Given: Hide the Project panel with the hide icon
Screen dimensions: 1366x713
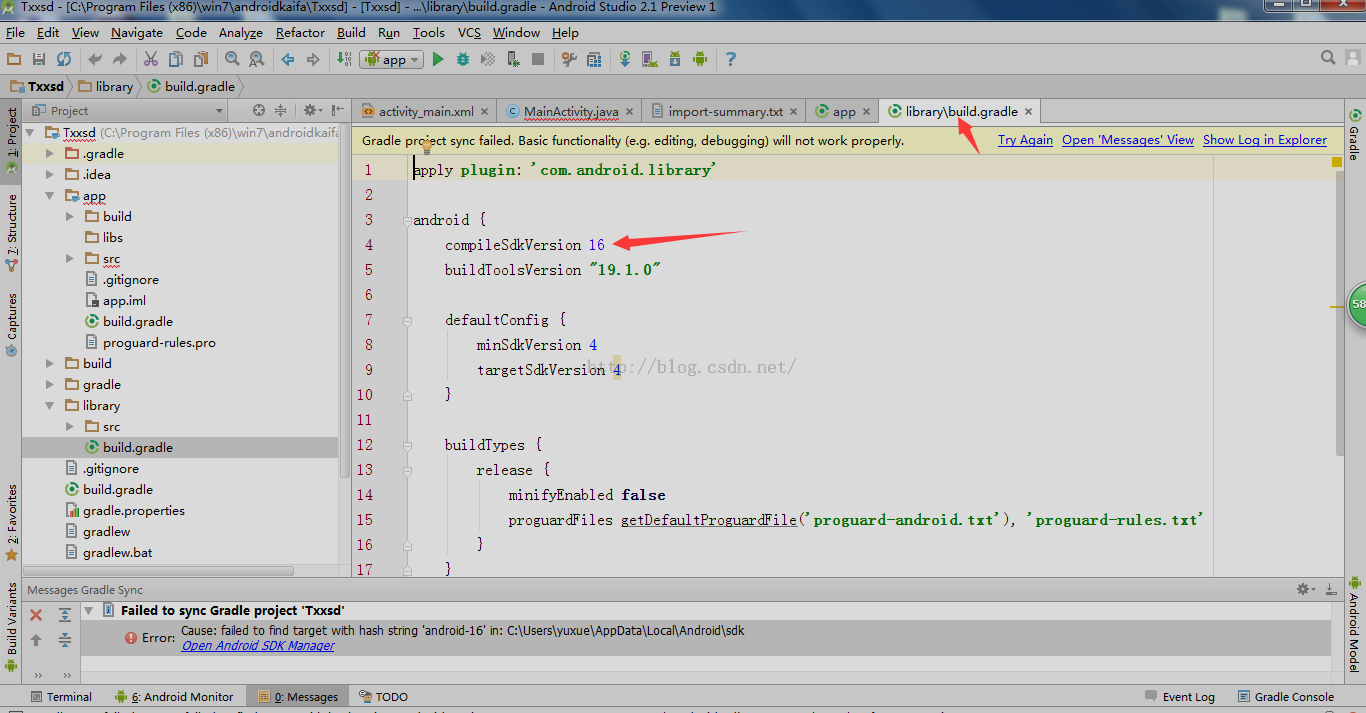Looking at the screenshot, I should click(x=338, y=111).
